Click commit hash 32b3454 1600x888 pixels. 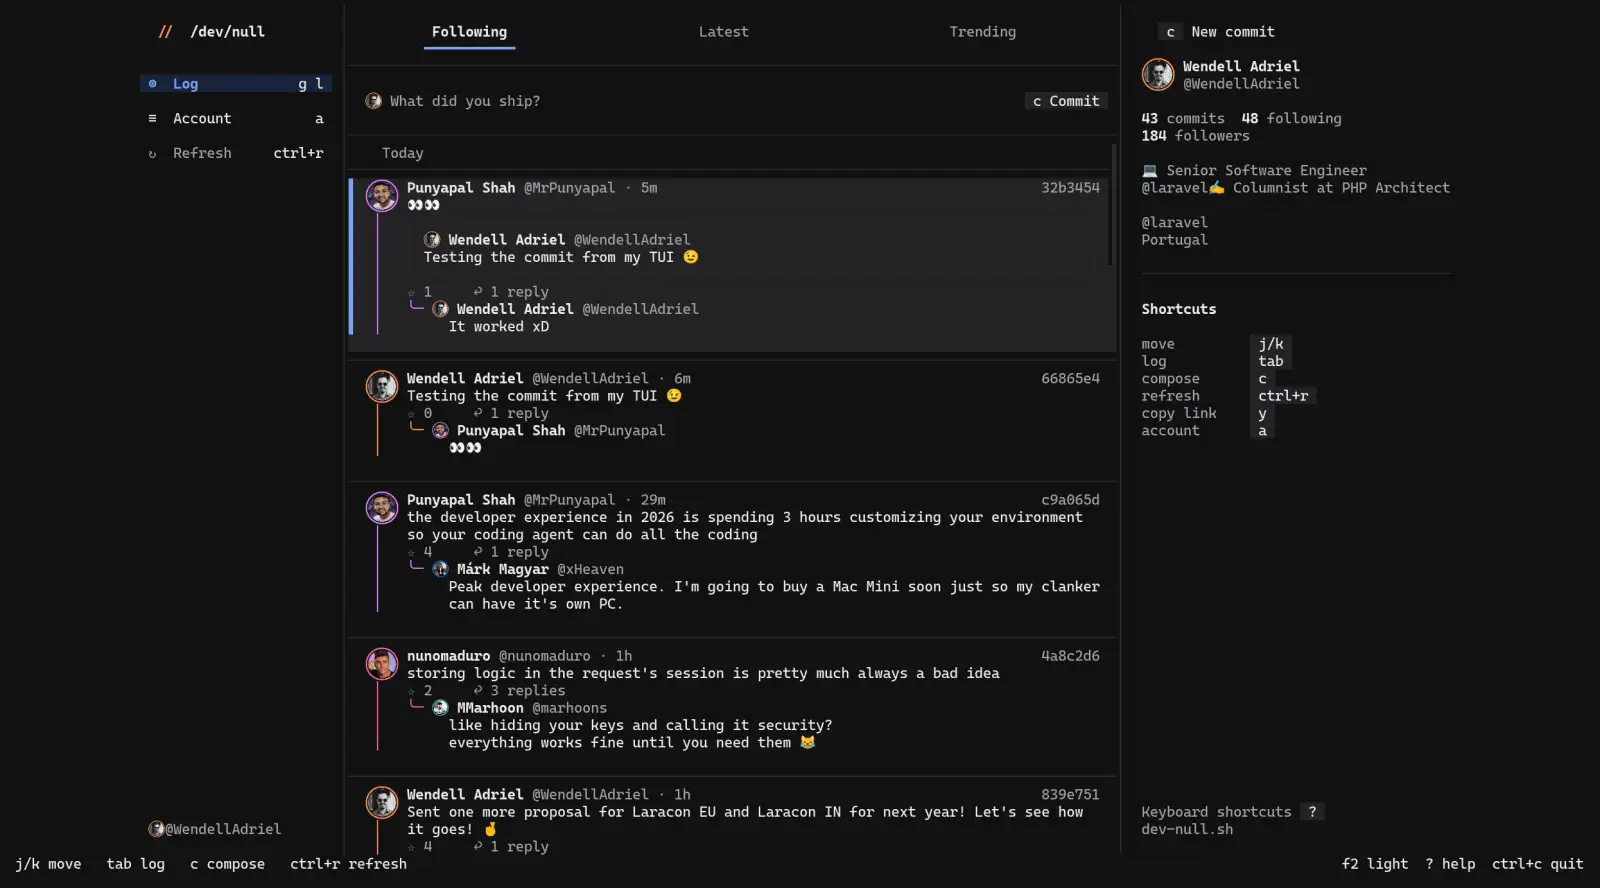1070,188
